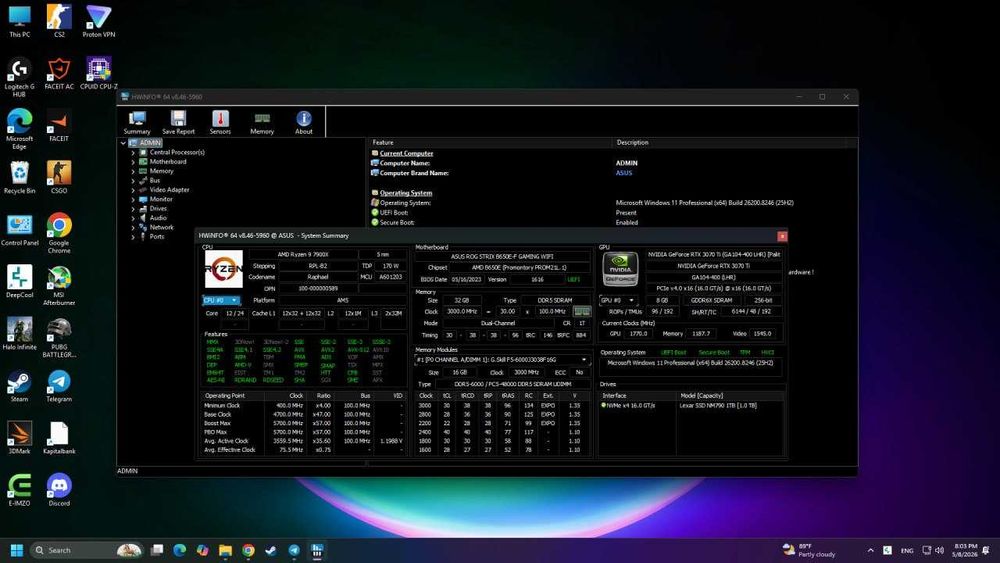
Task: Click the AMD Ryzen 9 7900X name field
Action: 318,254
